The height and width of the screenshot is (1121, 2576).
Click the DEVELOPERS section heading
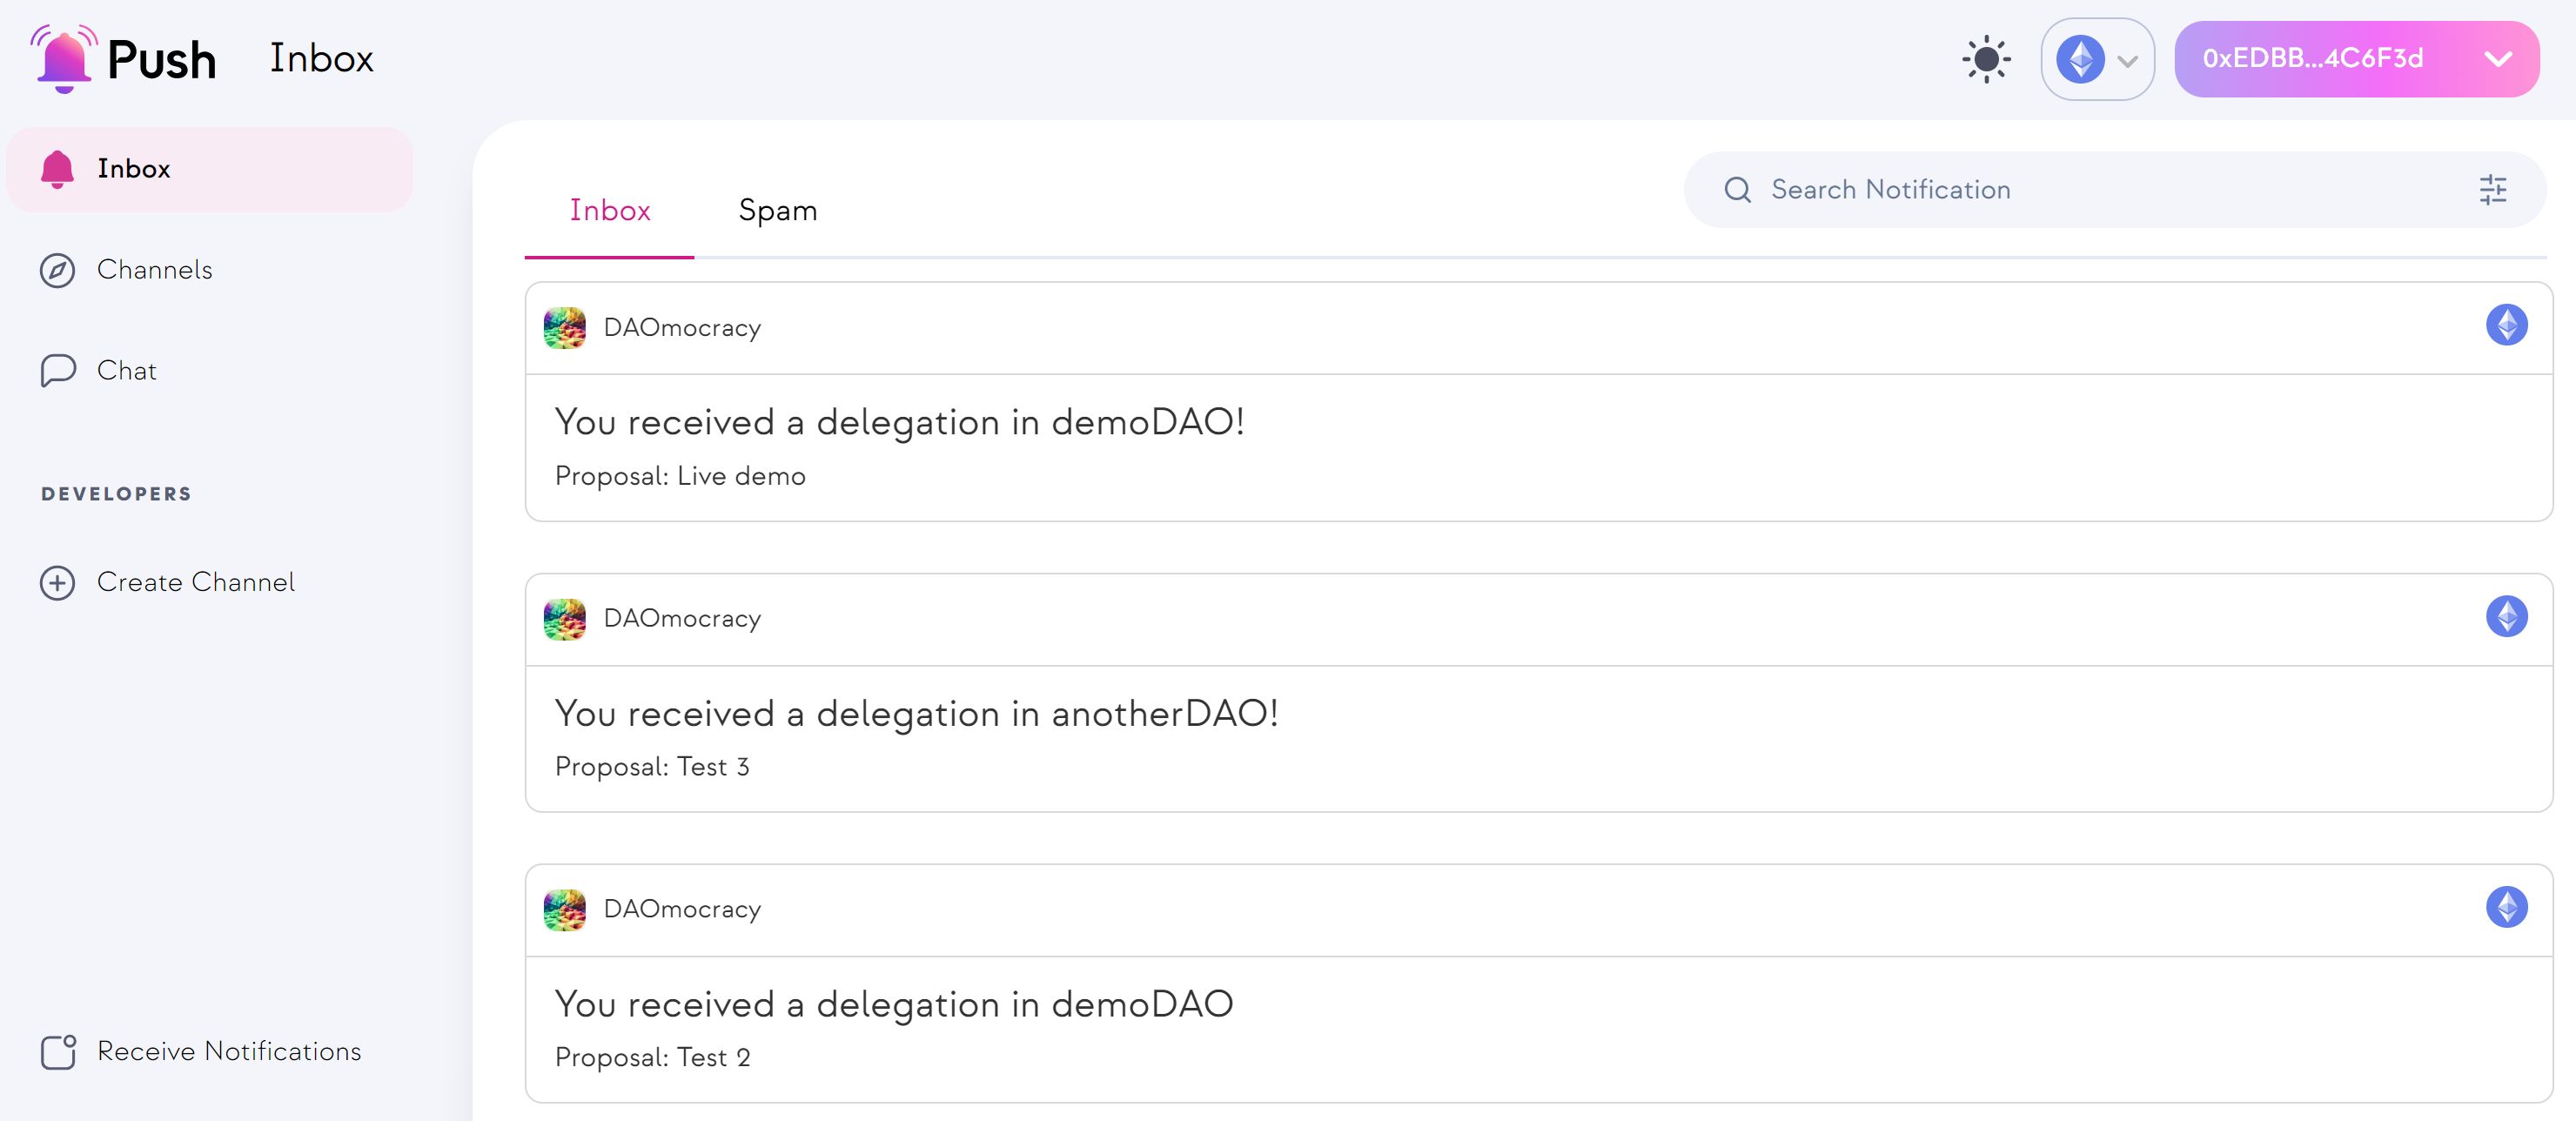point(116,494)
